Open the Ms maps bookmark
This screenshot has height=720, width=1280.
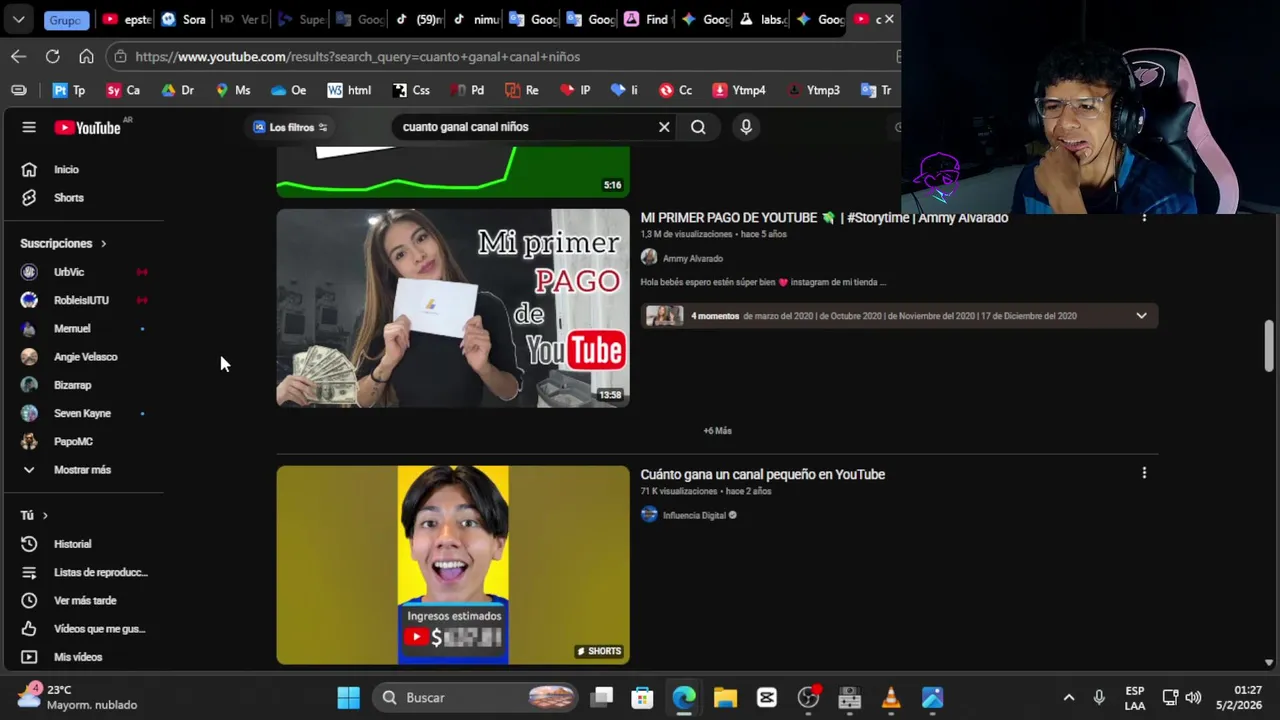[x=233, y=90]
